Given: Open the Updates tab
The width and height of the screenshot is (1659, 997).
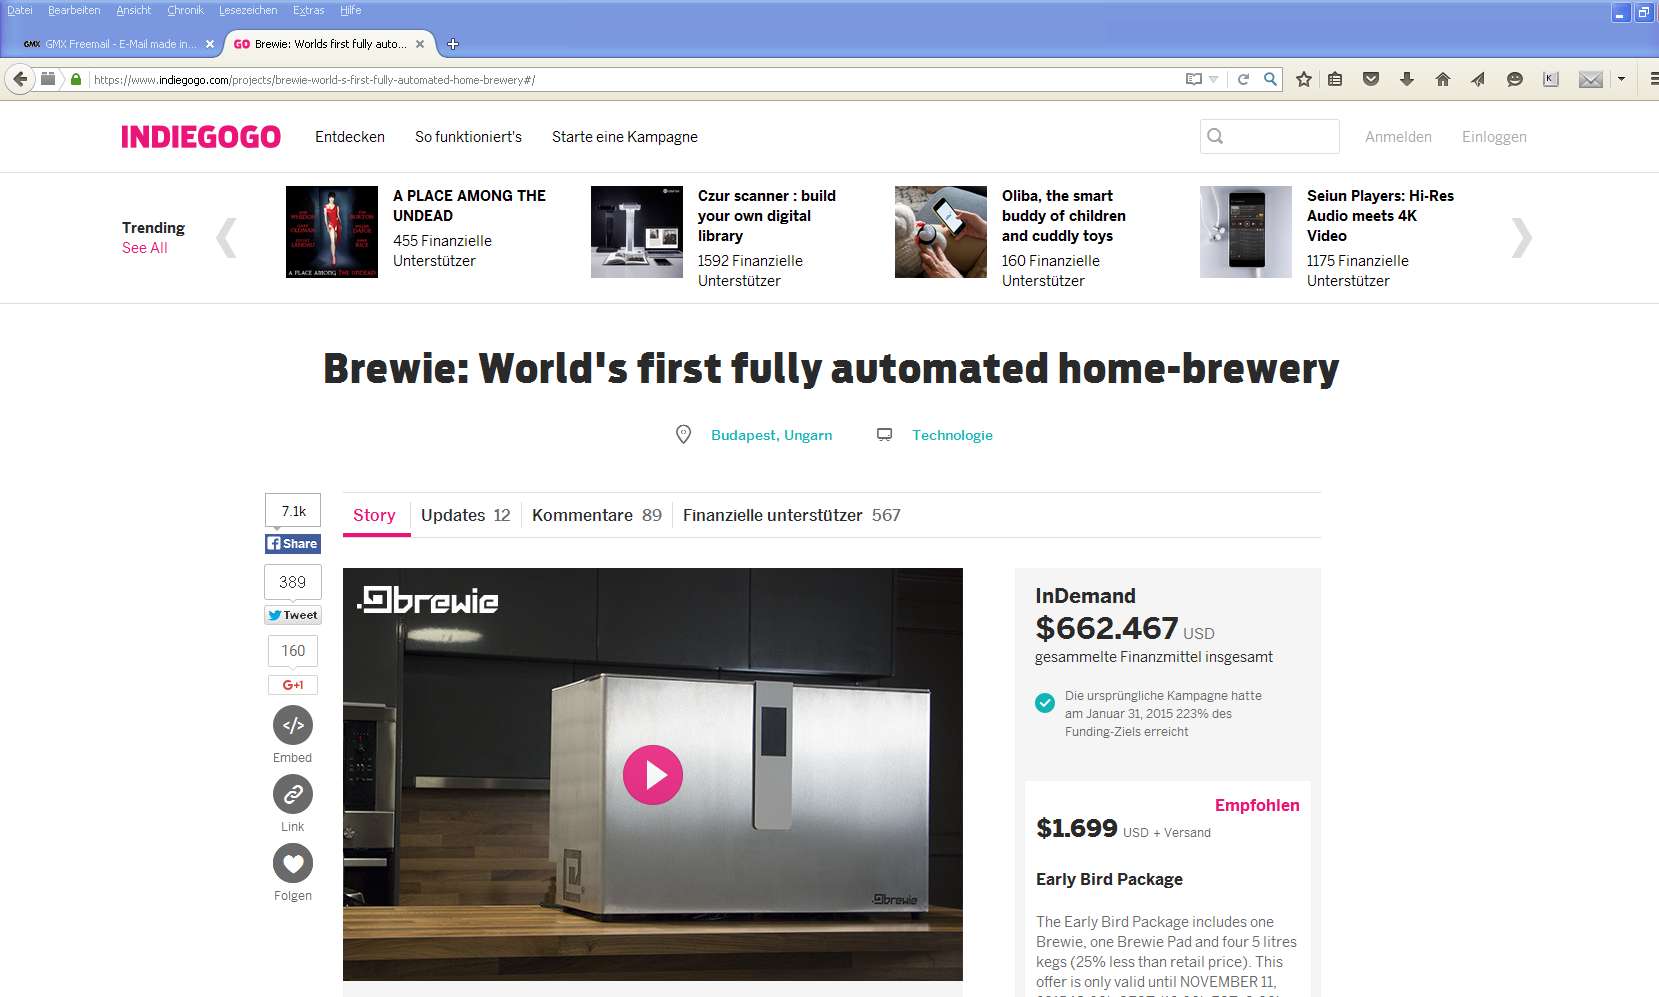Looking at the screenshot, I should (x=465, y=515).
